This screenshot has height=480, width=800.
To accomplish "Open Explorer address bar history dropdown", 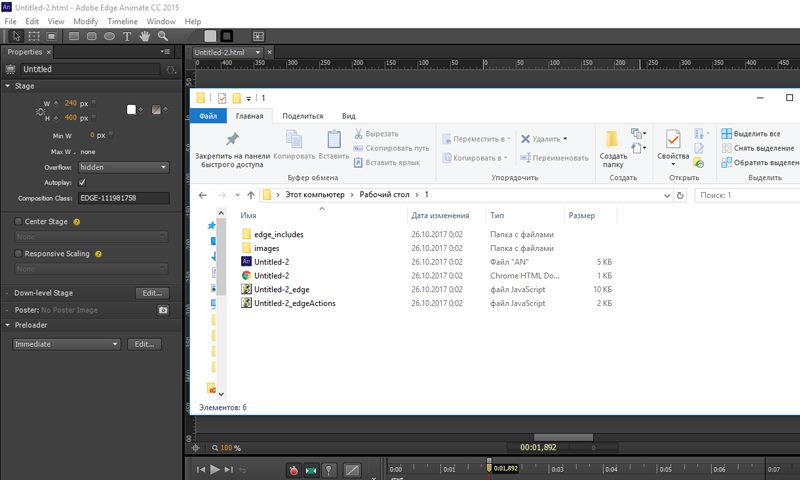I will tap(667, 195).
